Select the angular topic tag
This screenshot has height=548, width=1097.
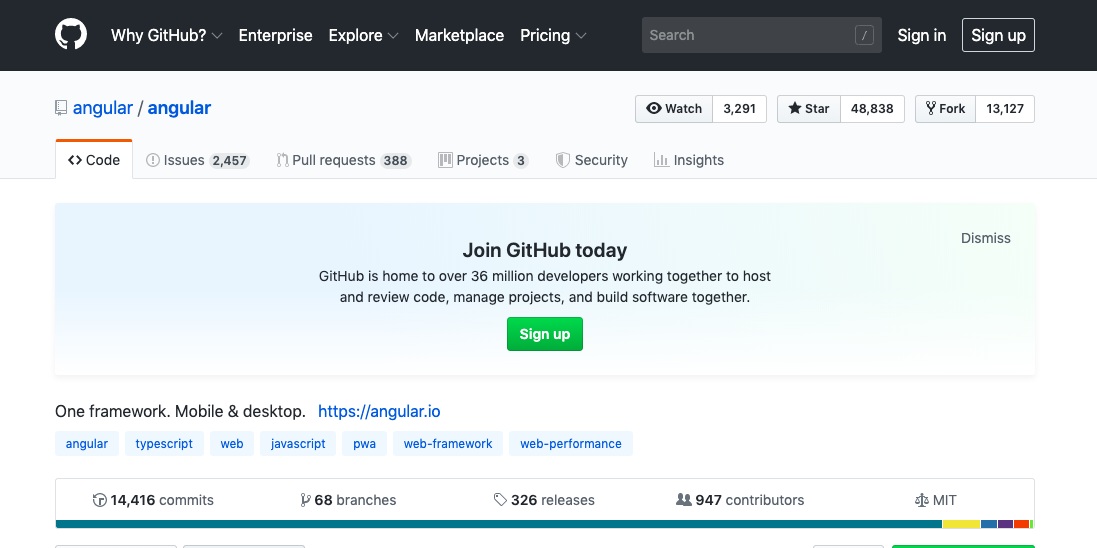pyautogui.click(x=87, y=443)
